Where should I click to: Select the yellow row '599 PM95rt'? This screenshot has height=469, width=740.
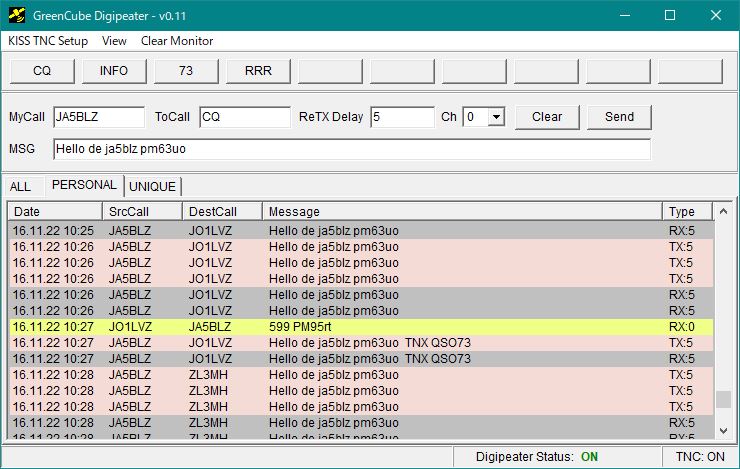361,327
